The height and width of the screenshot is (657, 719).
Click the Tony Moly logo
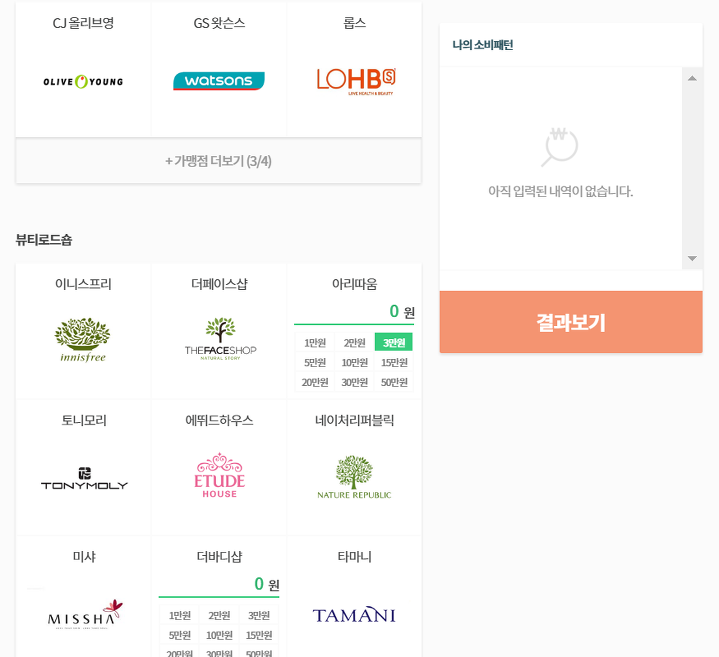84,479
